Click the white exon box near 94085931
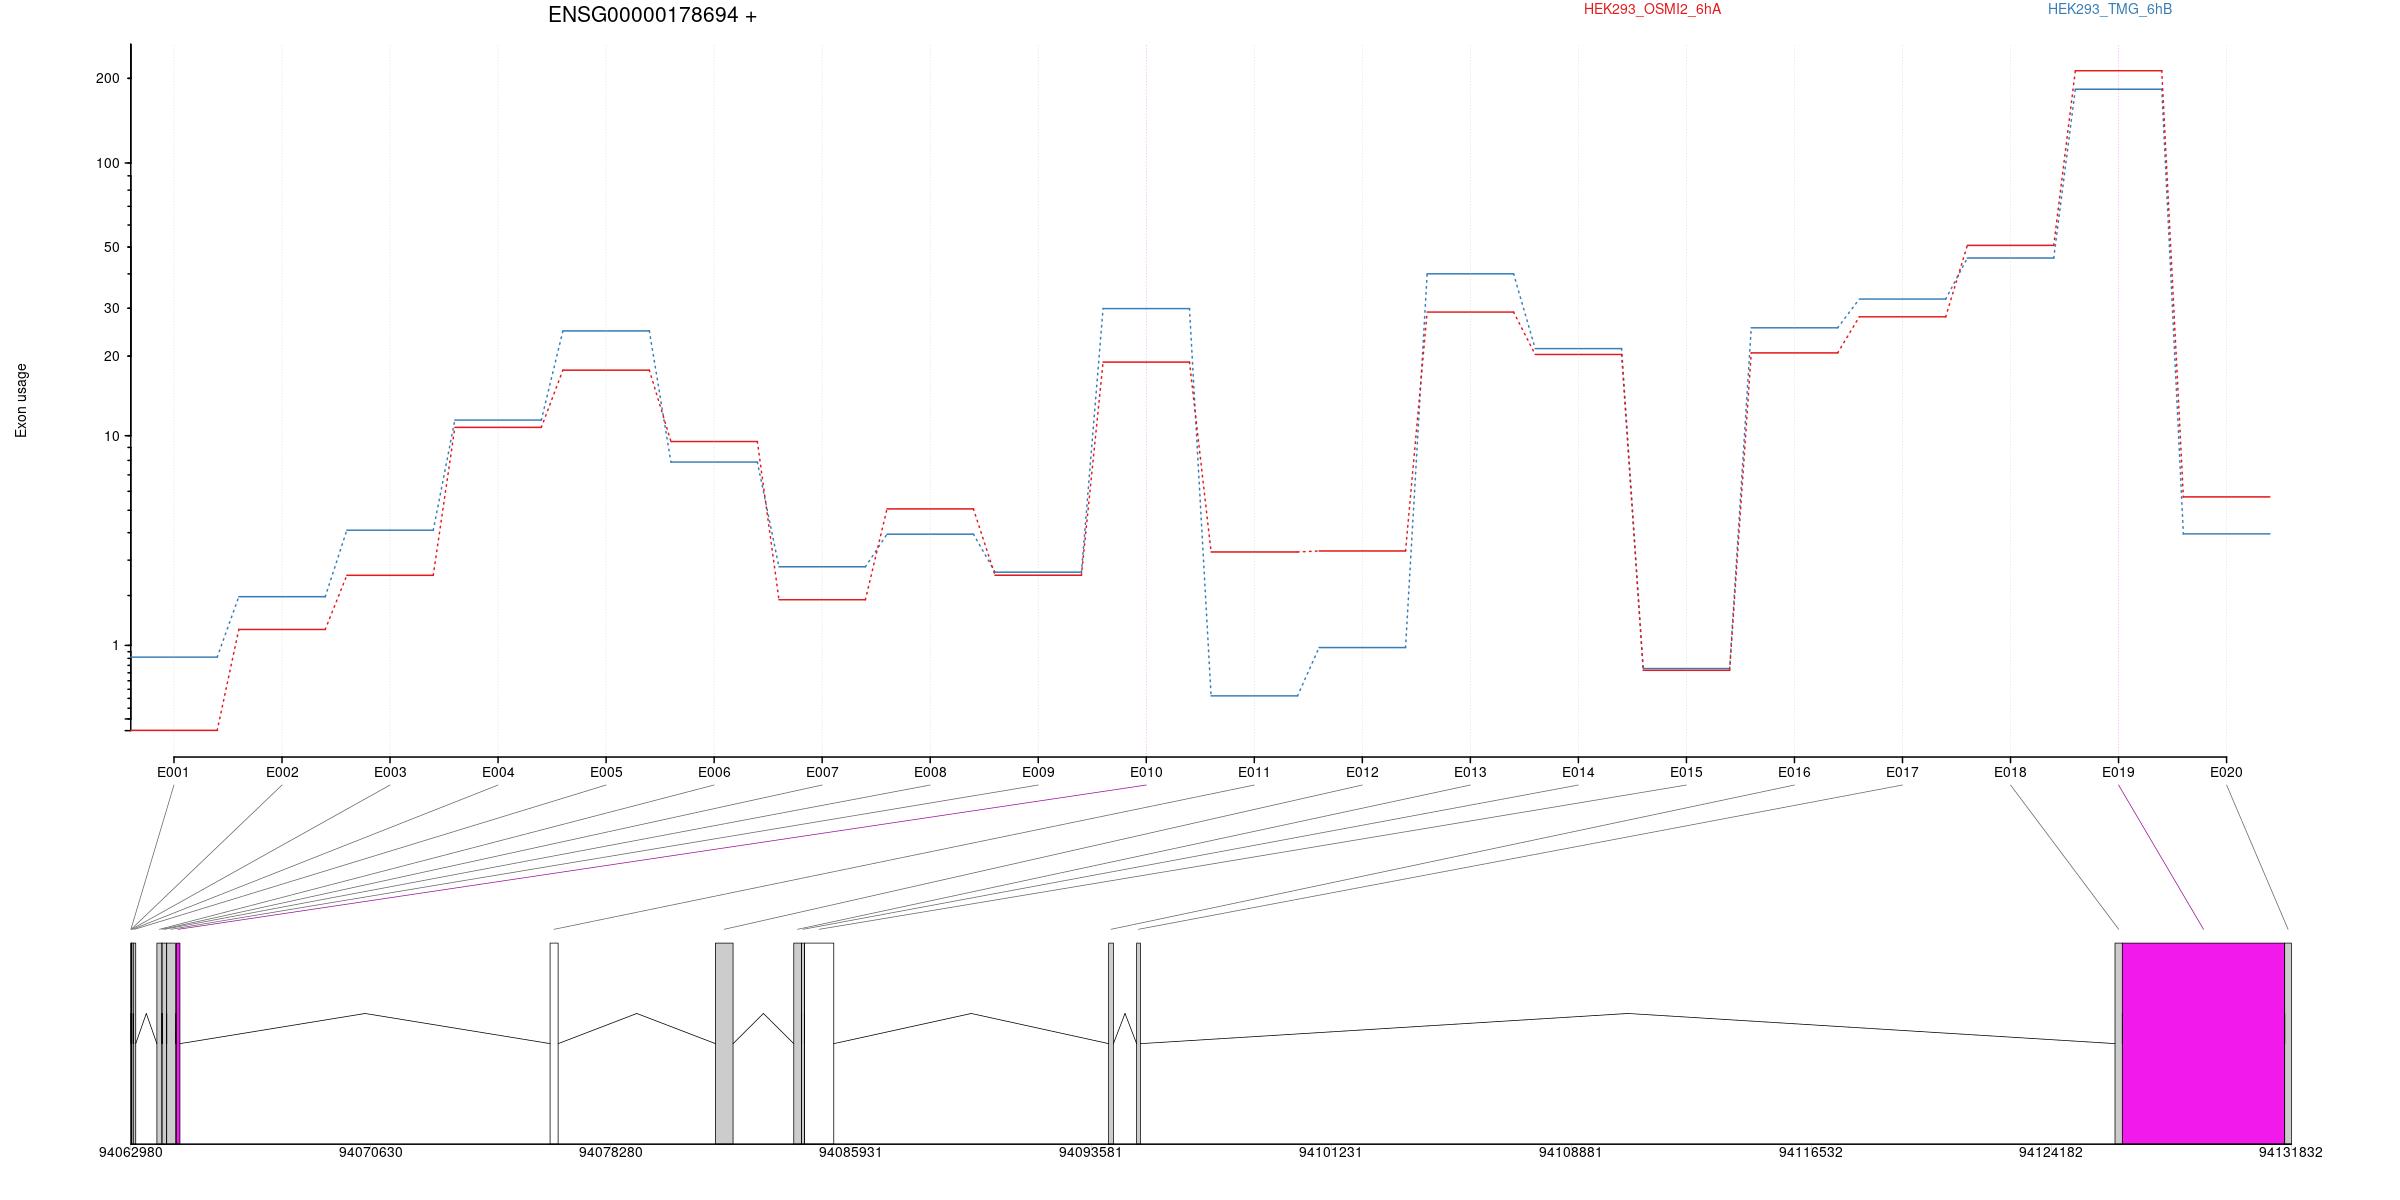2400x1200 pixels. (819, 1043)
